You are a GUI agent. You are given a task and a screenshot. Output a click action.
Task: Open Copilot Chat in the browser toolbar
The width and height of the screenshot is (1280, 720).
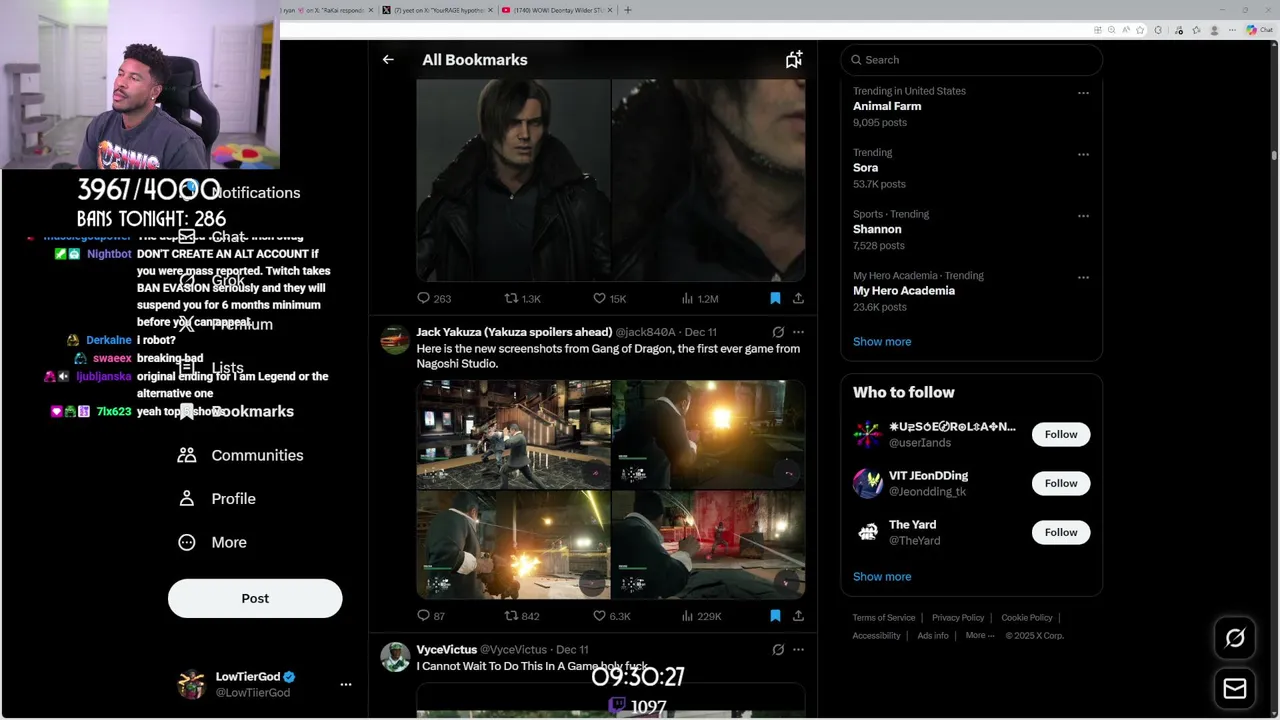click(x=1259, y=30)
